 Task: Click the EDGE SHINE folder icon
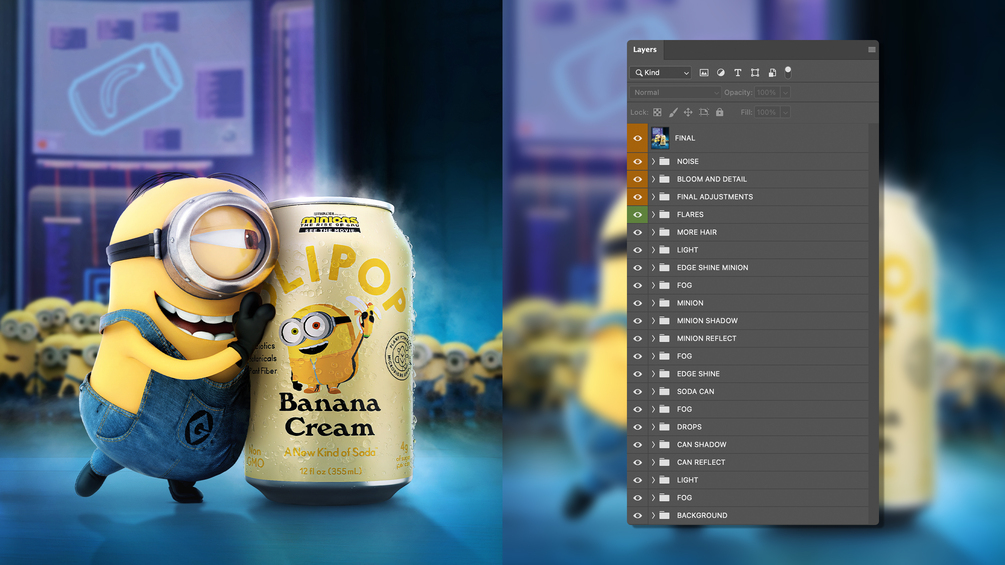pos(665,373)
